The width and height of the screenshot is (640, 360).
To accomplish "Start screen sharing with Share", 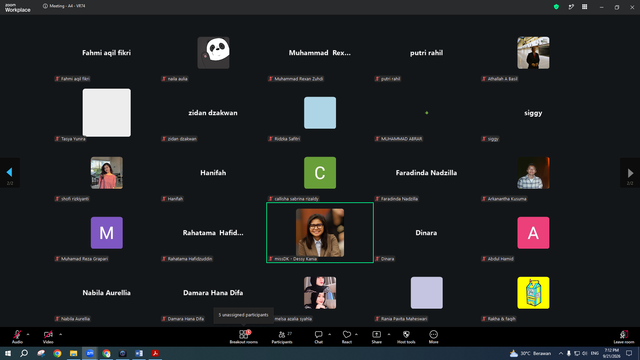I will [376, 337].
